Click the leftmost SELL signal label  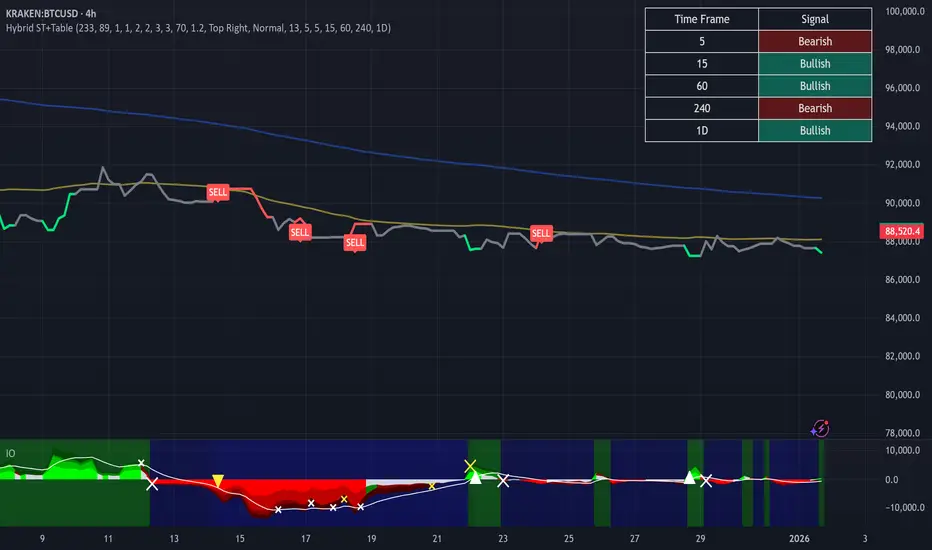217,191
